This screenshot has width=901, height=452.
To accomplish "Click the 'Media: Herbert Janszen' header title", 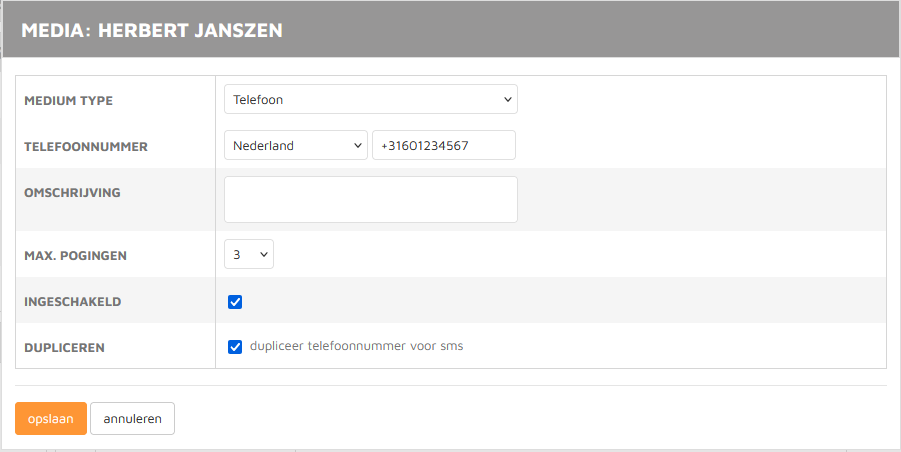I will (x=152, y=31).
